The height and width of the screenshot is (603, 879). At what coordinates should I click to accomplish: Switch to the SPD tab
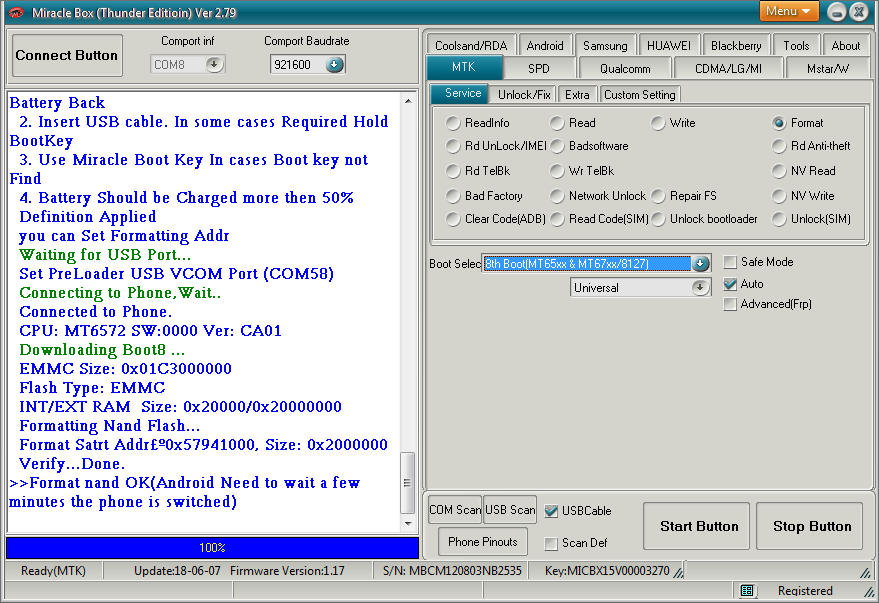[539, 69]
